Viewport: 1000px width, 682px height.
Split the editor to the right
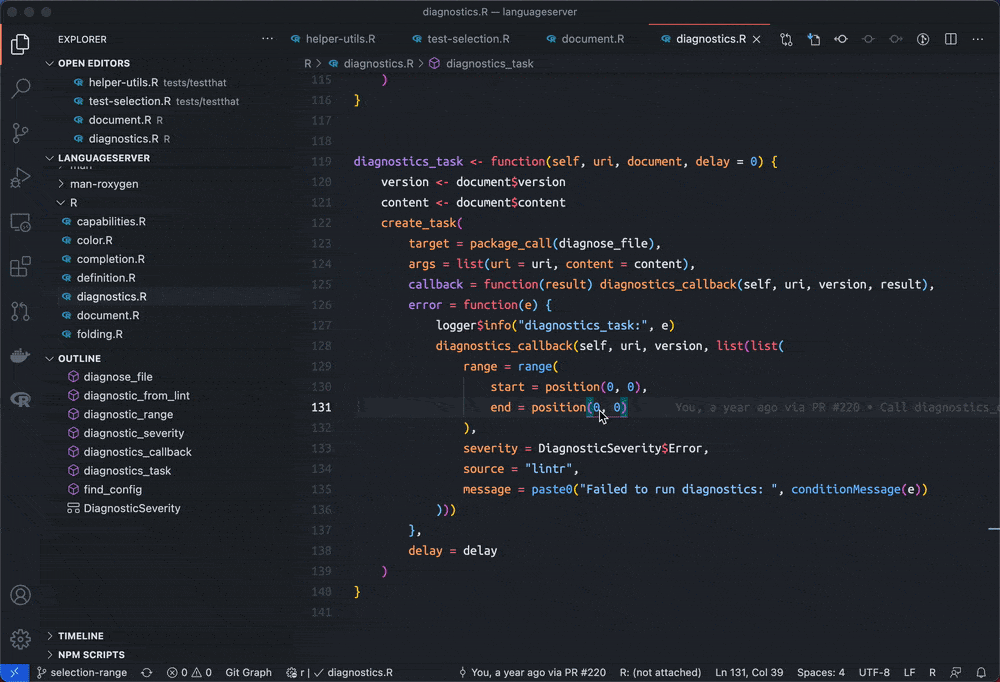point(951,39)
